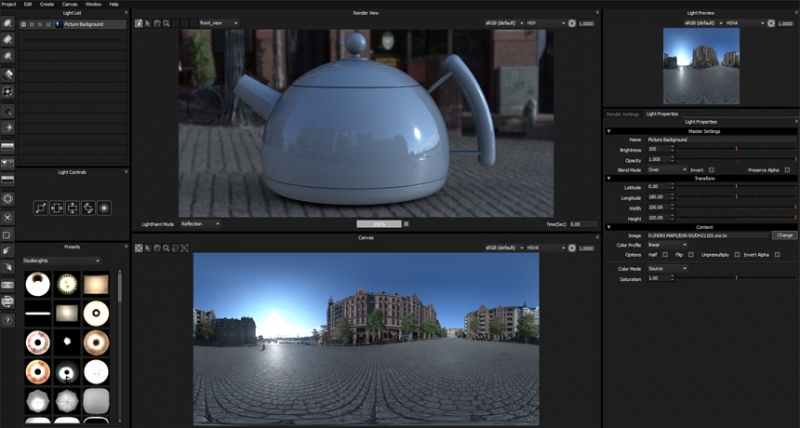Screen dimensions: 800x428
Task: Click the Name field containing Picture Background
Action: [721, 139]
